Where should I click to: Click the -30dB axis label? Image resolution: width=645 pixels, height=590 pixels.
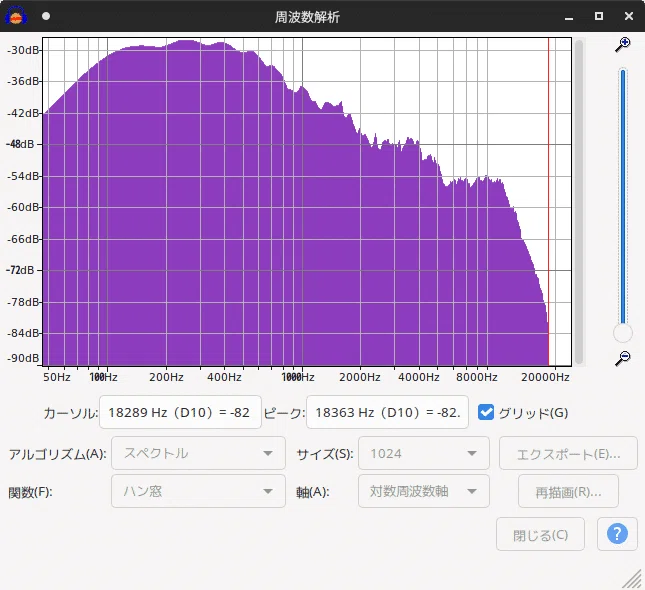tap(23, 50)
